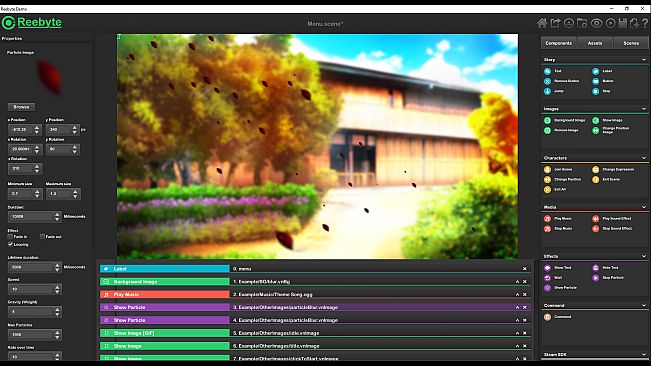Collapse the Media section

click(644, 207)
